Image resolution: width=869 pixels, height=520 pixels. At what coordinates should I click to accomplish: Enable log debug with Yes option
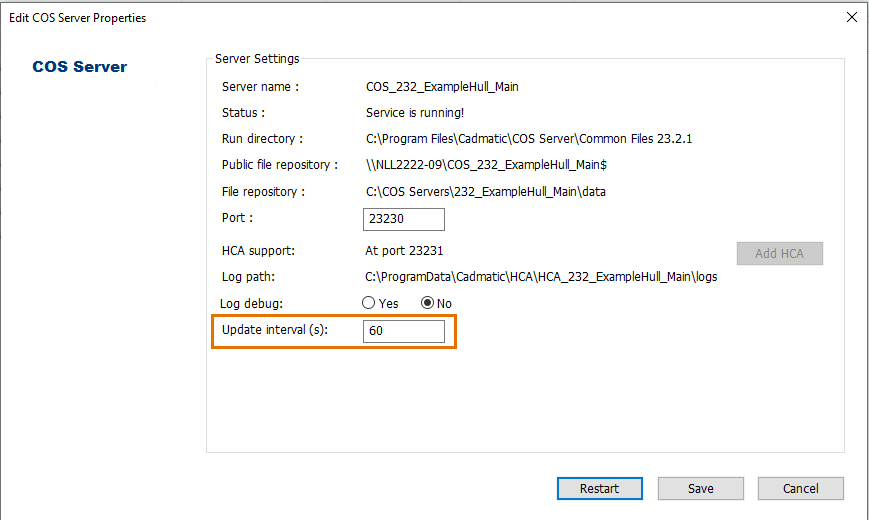tap(369, 303)
